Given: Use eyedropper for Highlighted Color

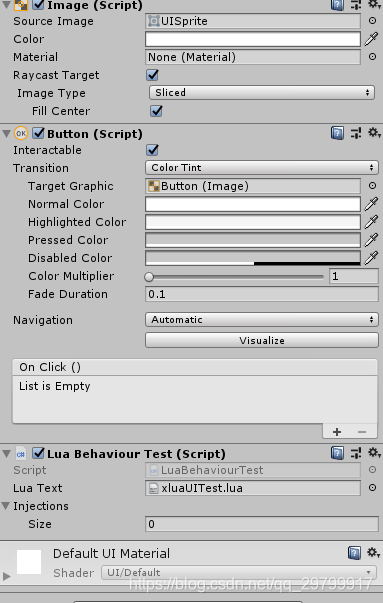Looking at the screenshot, I should pyautogui.click(x=371, y=222).
